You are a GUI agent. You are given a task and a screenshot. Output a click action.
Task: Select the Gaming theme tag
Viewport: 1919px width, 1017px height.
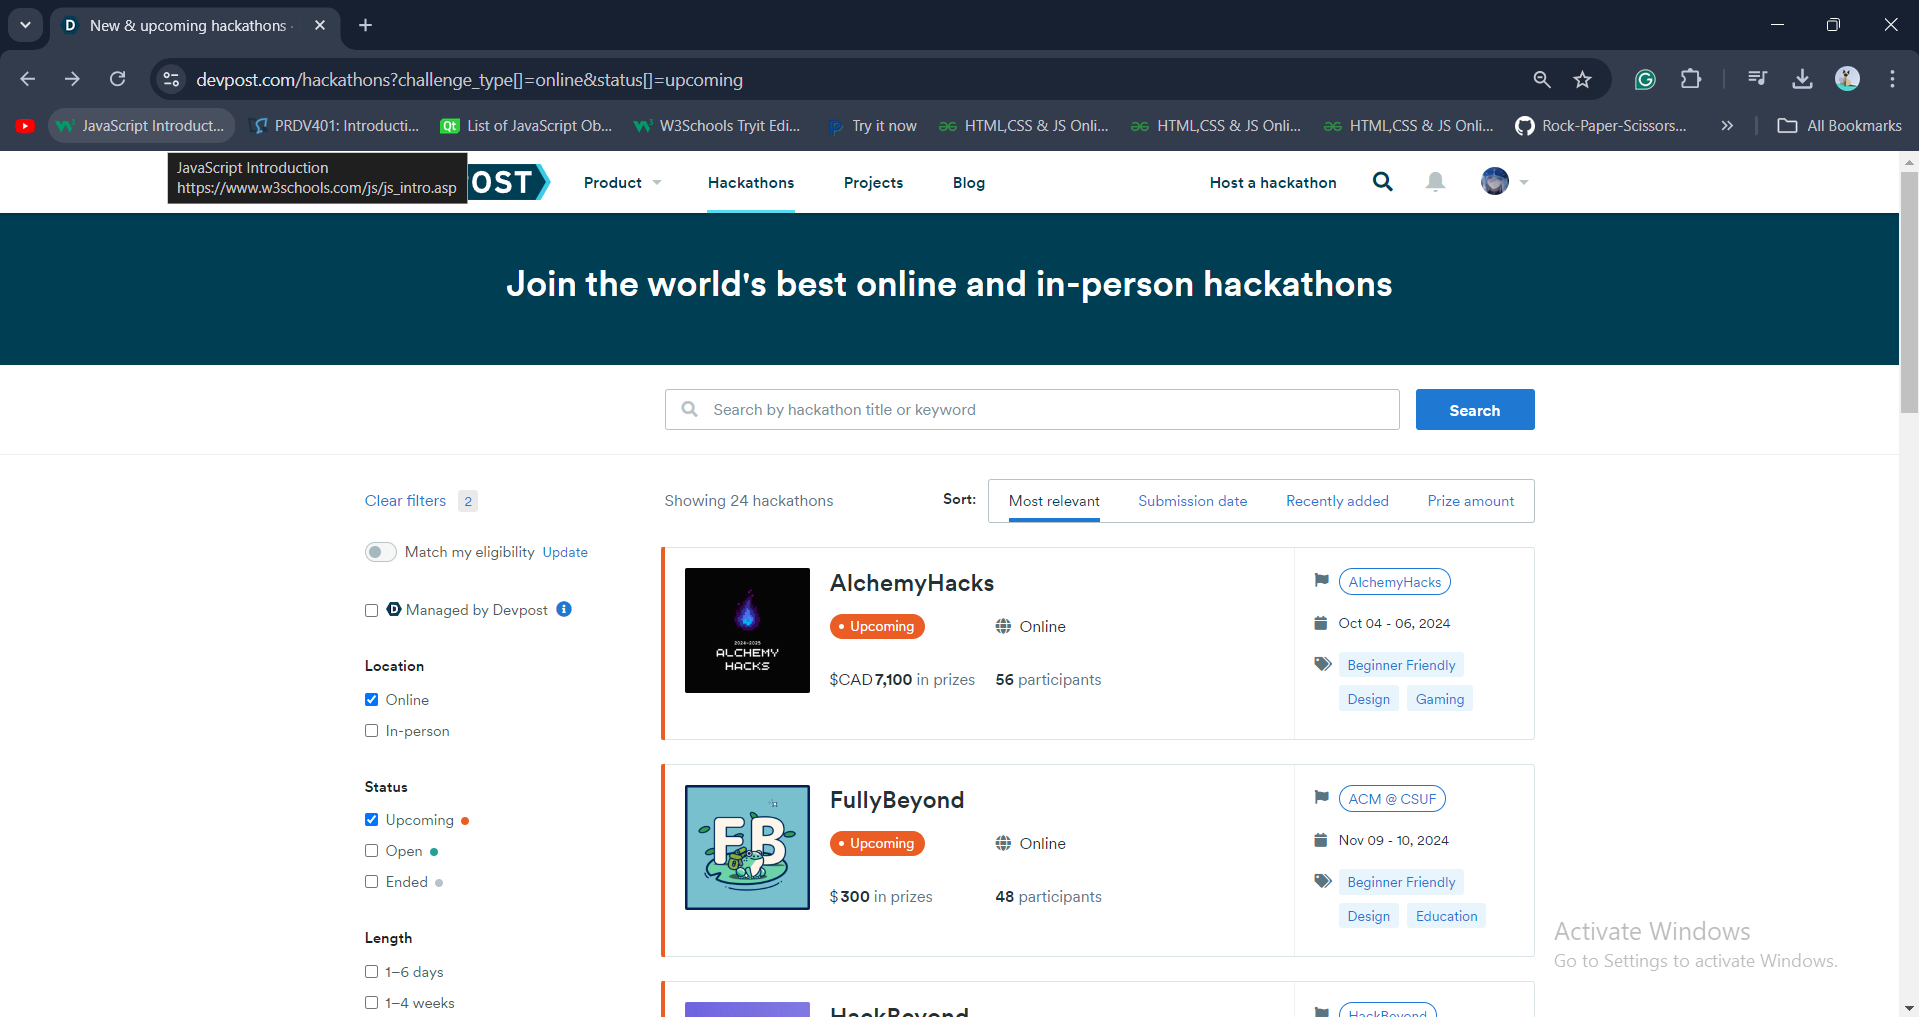click(1439, 699)
